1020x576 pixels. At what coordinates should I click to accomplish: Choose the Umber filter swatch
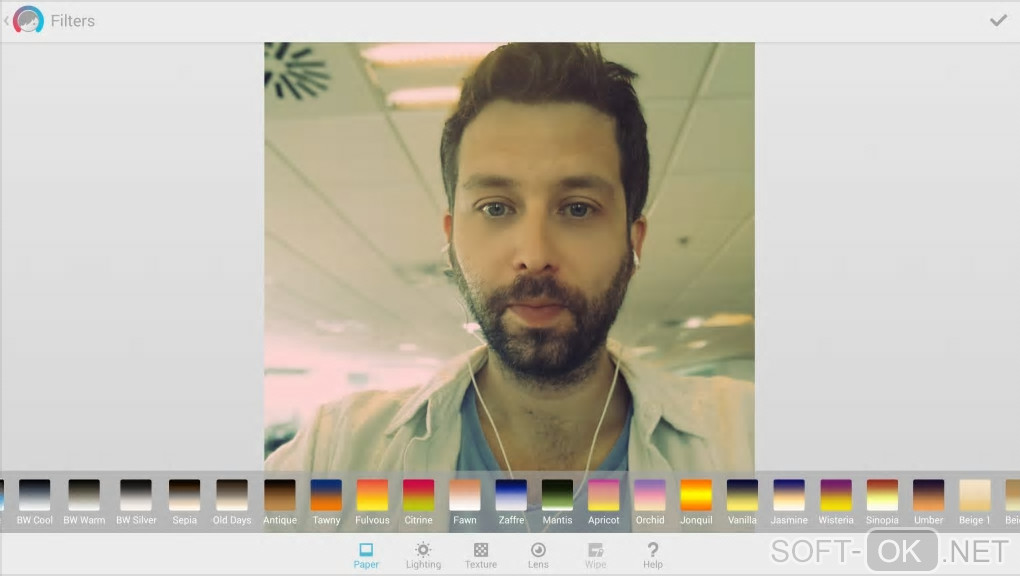coord(928,495)
